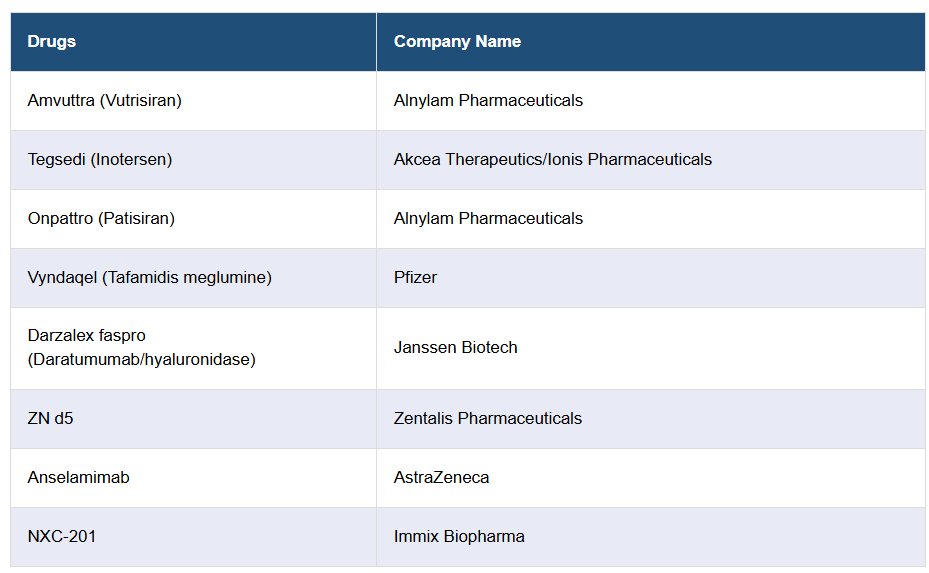Select the AstraZeneca company cell
Screen dimensions: 929x573
point(442,478)
